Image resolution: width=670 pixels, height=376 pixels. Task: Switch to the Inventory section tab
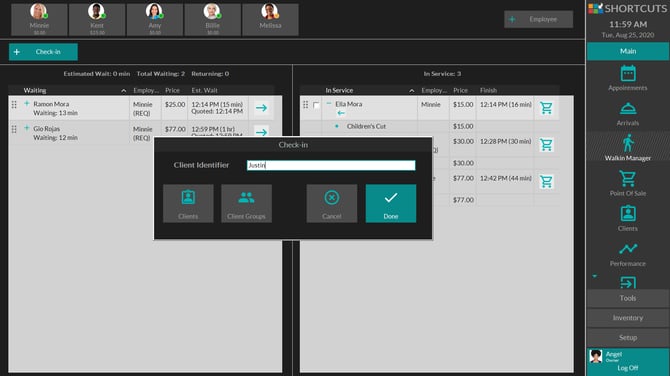pos(628,318)
